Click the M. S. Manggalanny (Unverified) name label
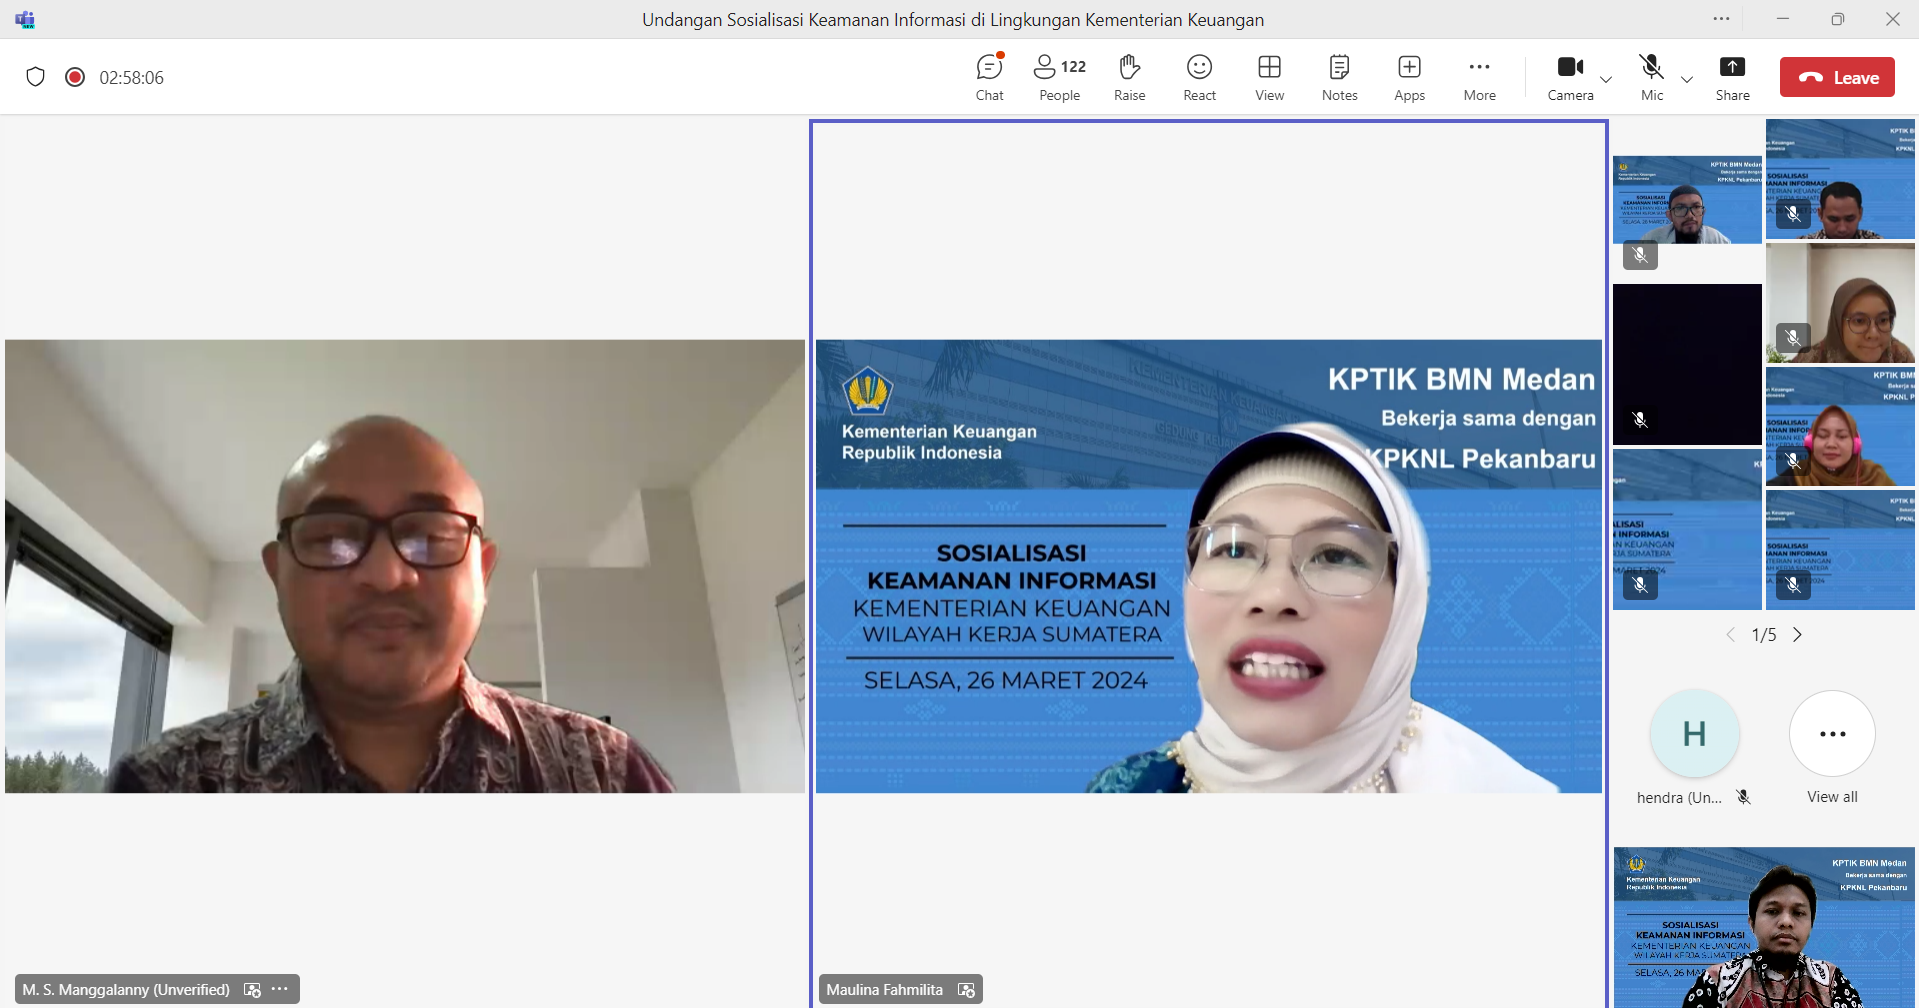1919x1008 pixels. (126, 989)
